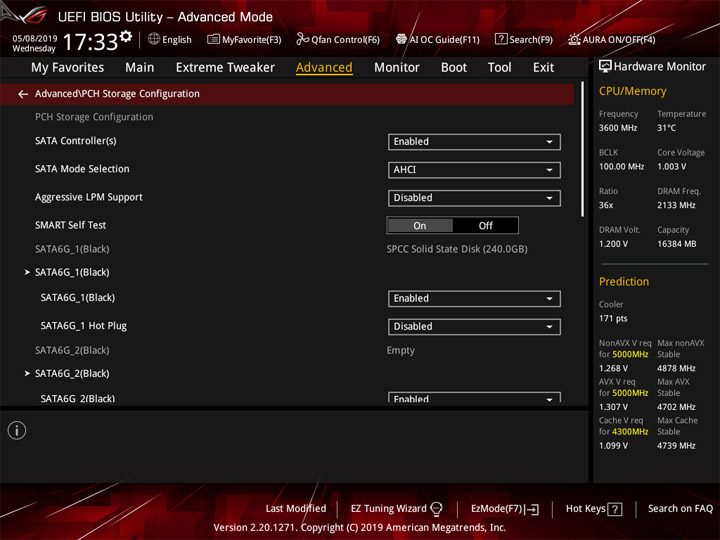Click the 171 pts cooler score

tap(613, 319)
